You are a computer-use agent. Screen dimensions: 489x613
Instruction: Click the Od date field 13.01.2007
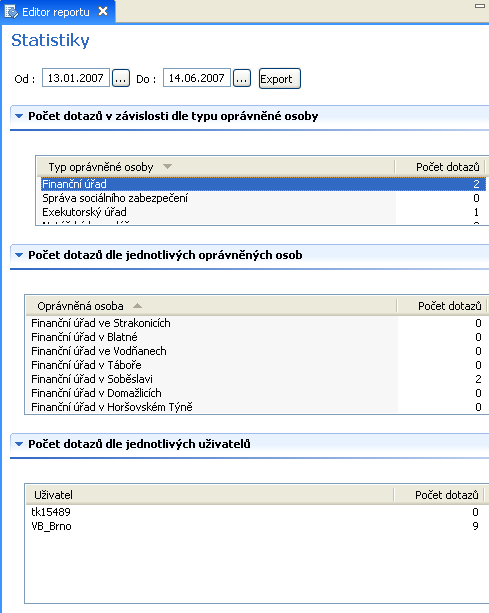pyautogui.click(x=75, y=78)
